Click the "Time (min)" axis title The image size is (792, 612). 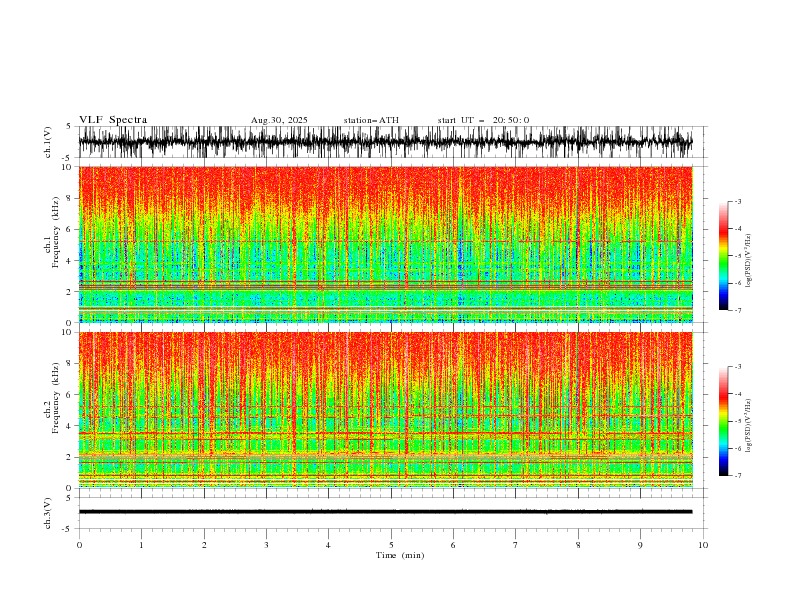(x=400, y=555)
